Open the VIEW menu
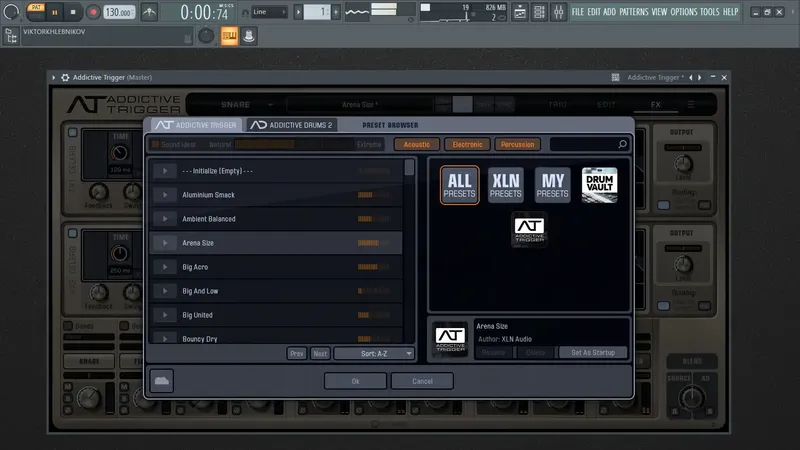 659,12
